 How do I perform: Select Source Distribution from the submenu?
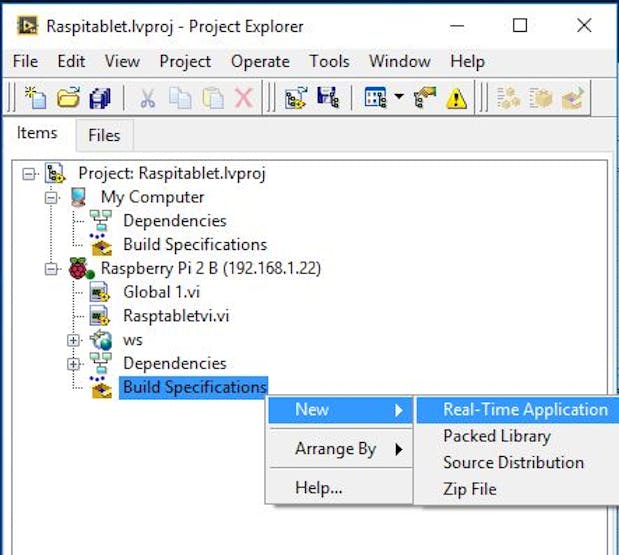518,463
